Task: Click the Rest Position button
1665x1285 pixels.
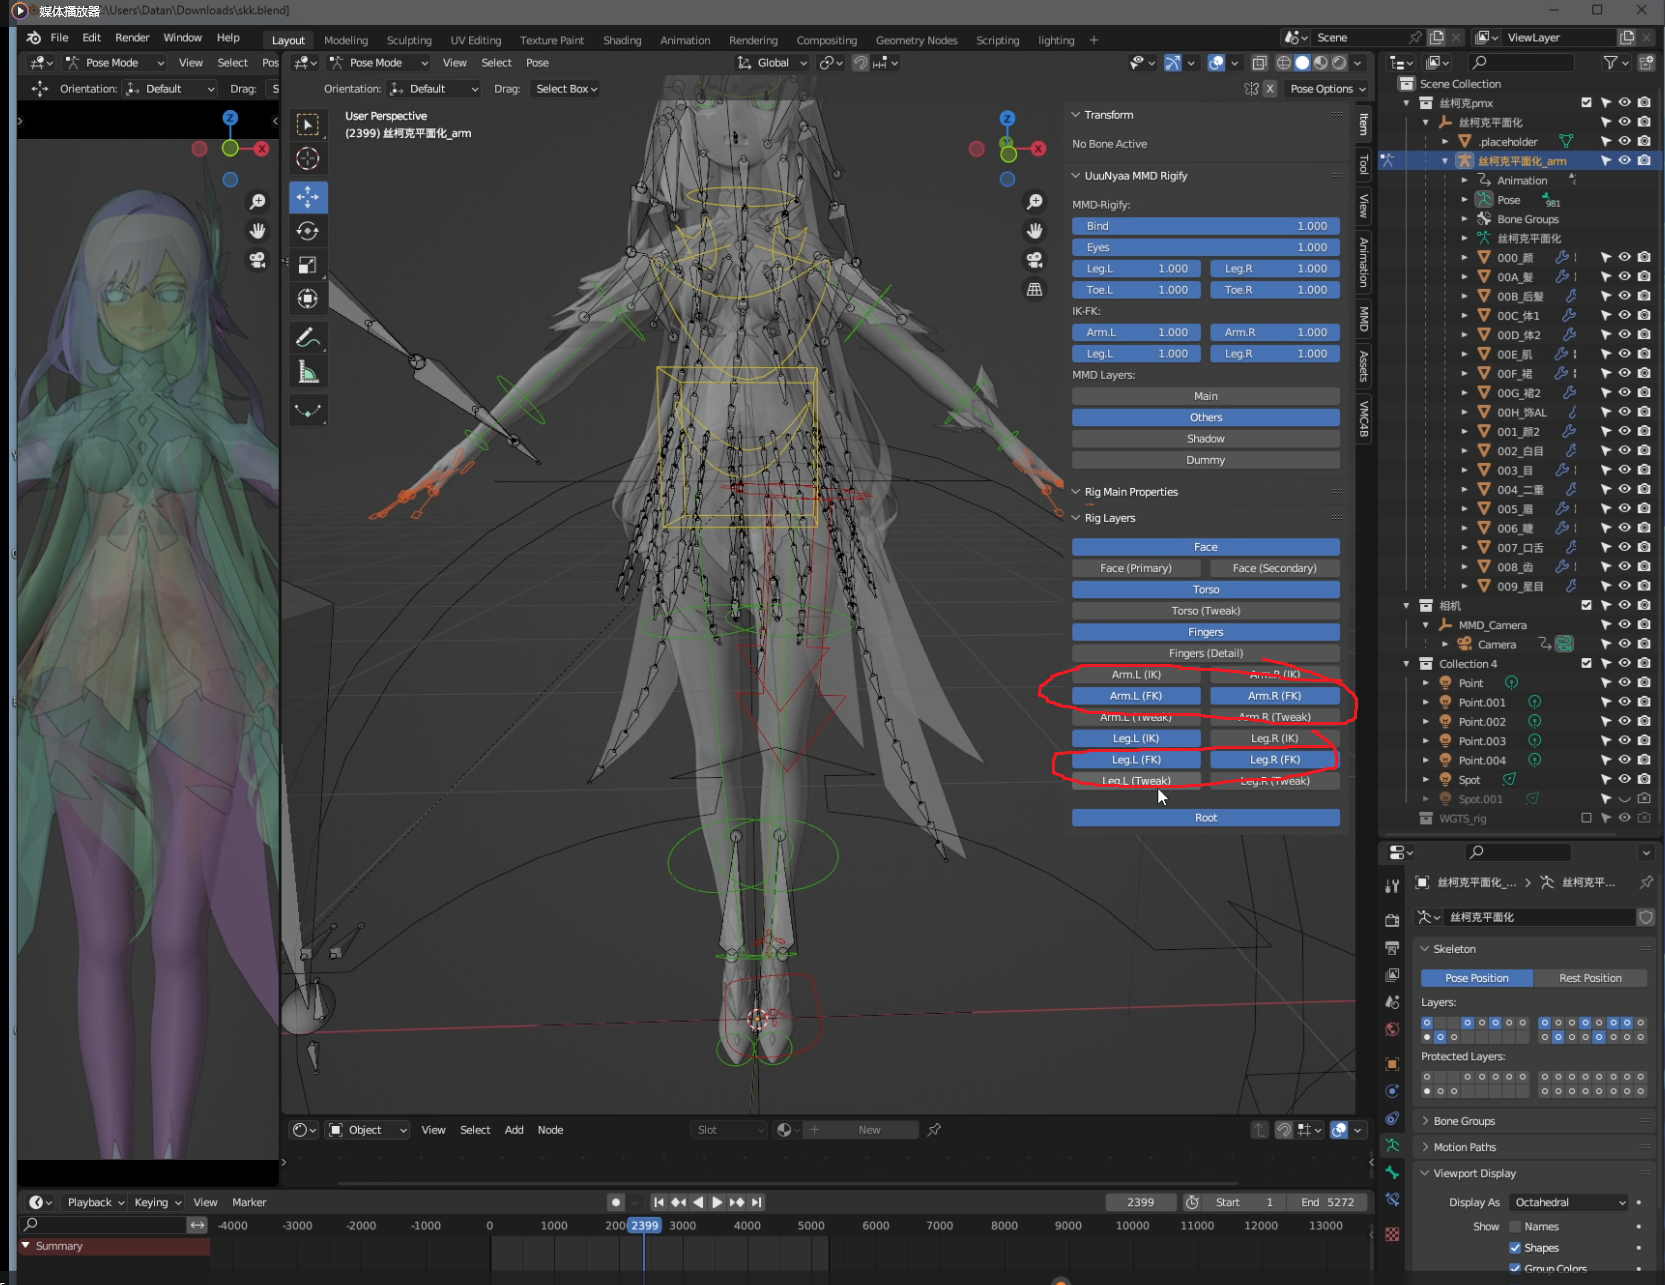Action: pos(1589,978)
